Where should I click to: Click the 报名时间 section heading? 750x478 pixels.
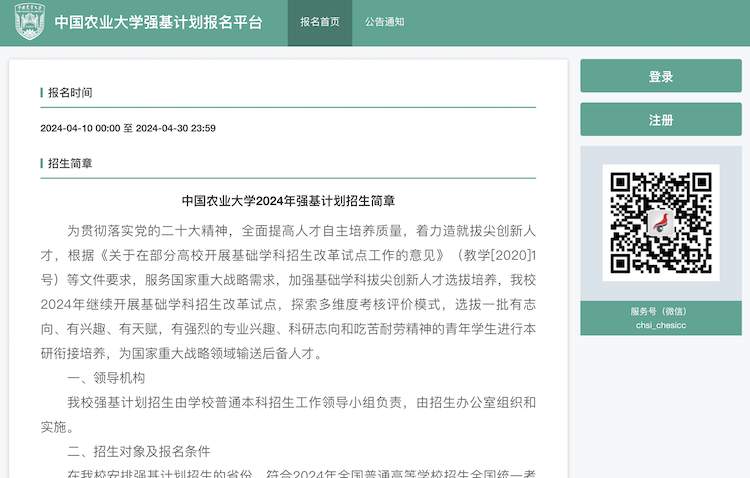coord(70,93)
